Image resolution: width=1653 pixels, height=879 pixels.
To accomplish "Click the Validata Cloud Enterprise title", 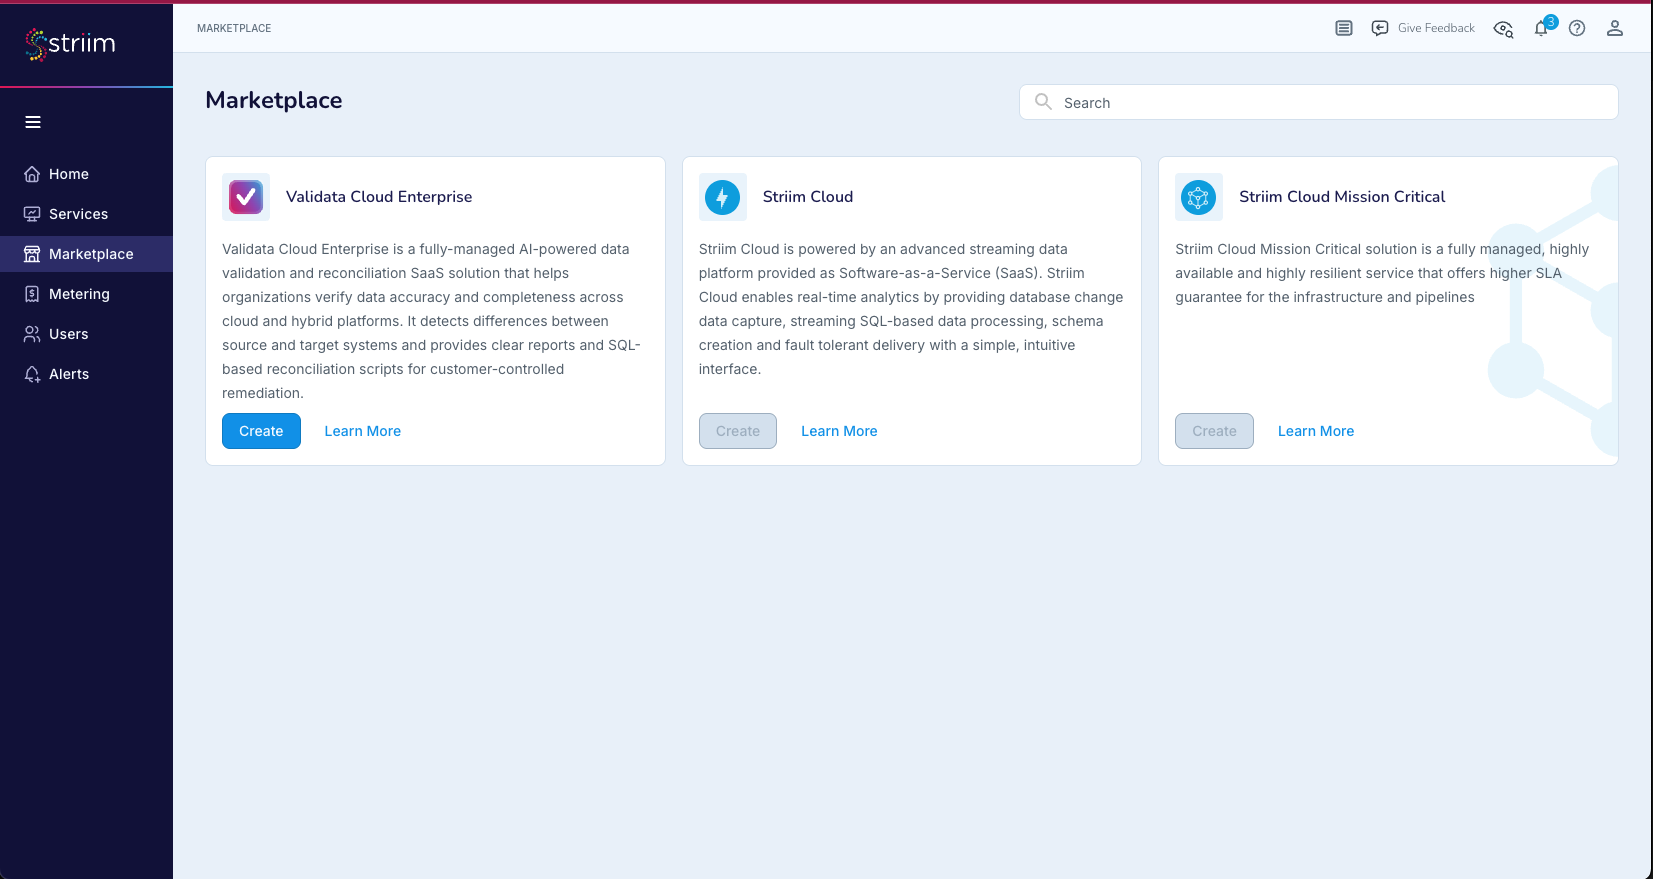I will (x=379, y=197).
